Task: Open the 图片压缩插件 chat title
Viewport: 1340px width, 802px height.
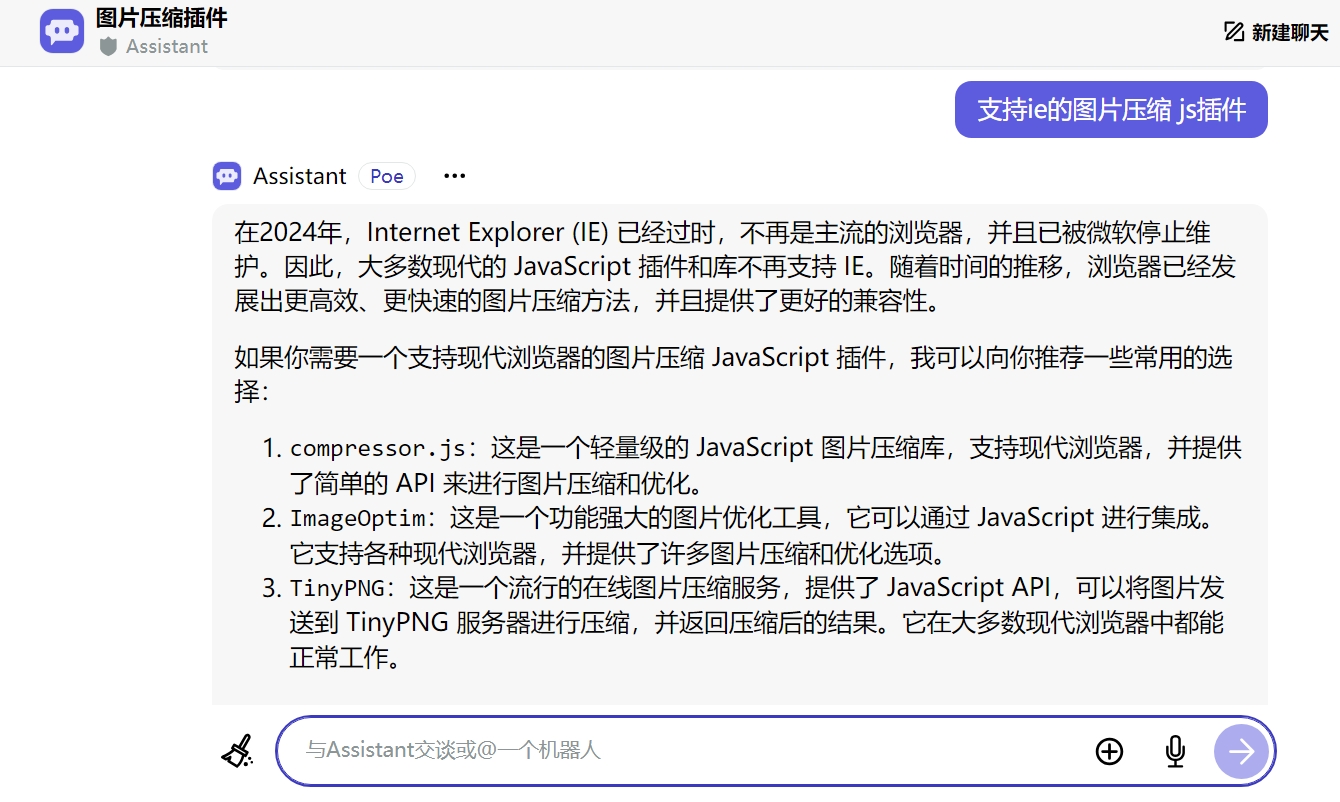Action: (x=161, y=17)
